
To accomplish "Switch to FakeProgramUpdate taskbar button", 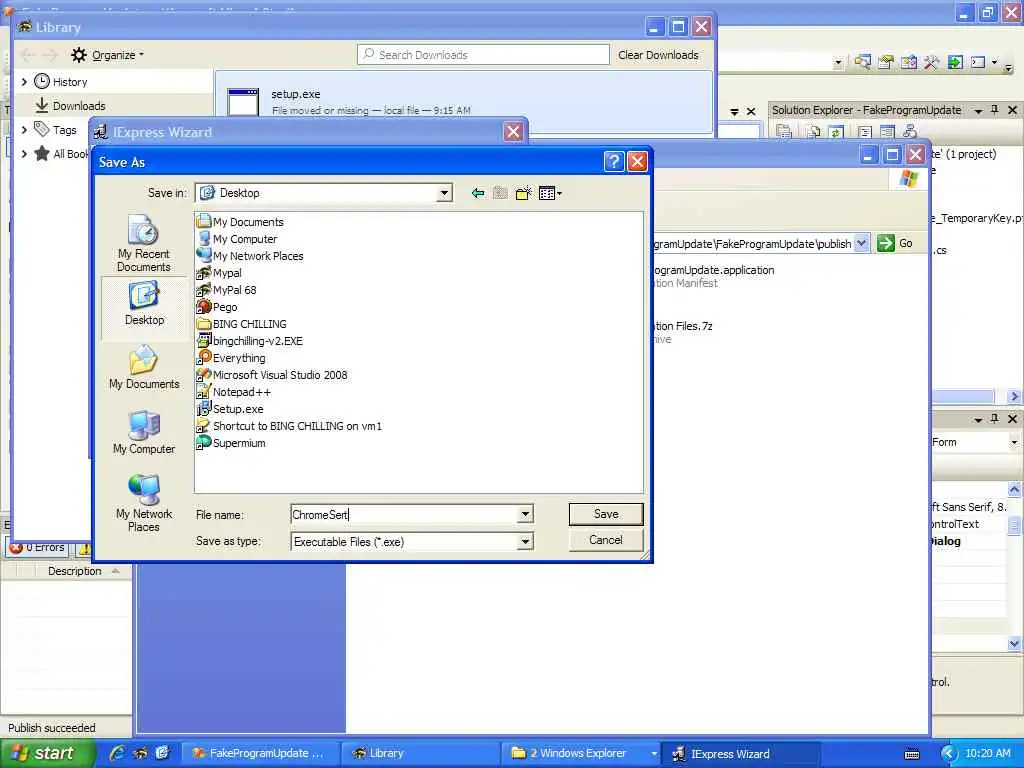I will [x=260, y=753].
